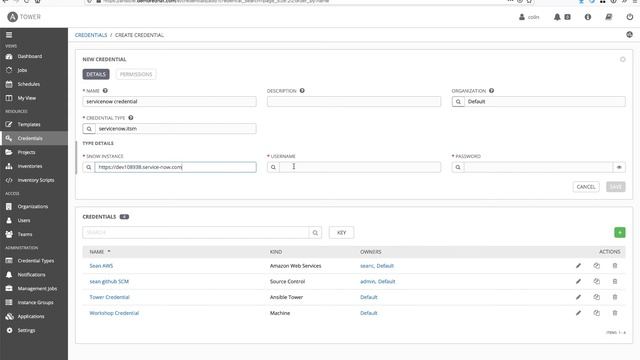Click the Password input field

[538, 167]
